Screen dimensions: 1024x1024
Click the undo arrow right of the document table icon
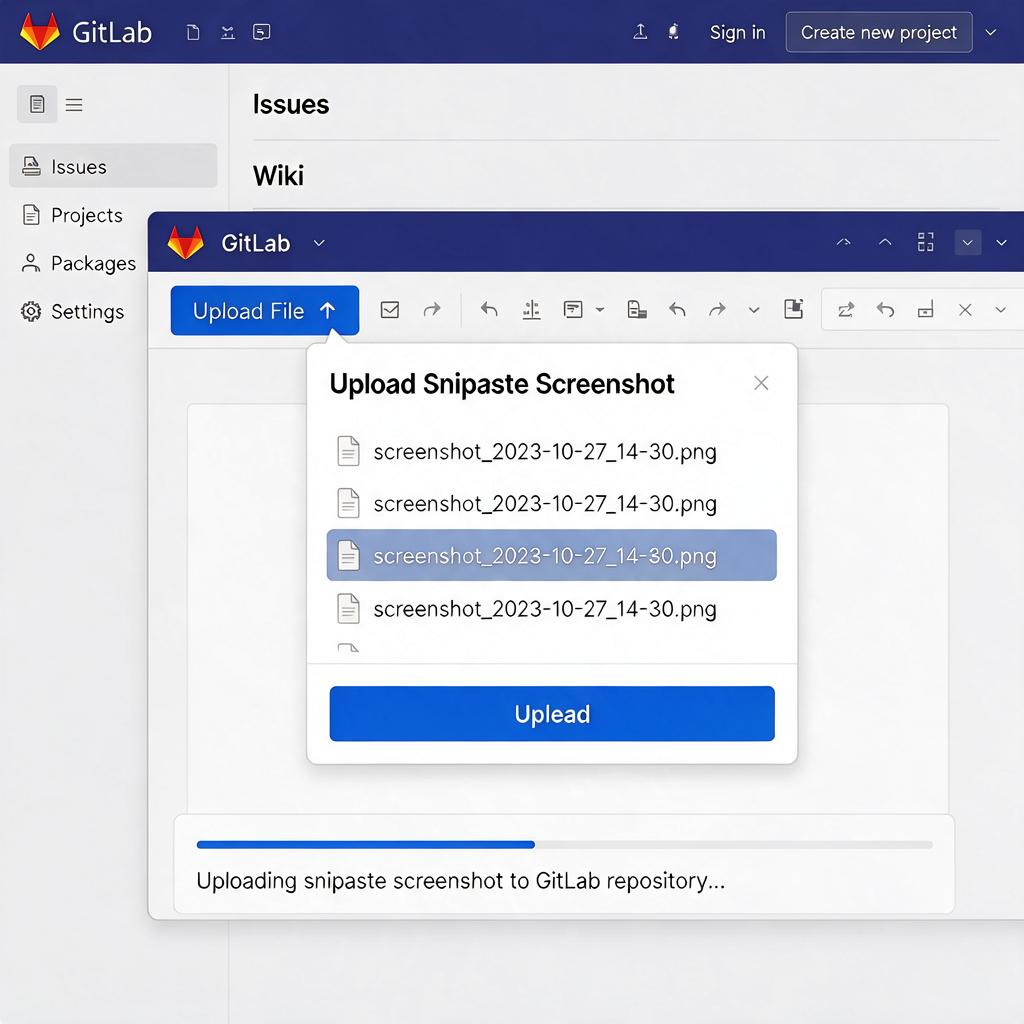(678, 310)
